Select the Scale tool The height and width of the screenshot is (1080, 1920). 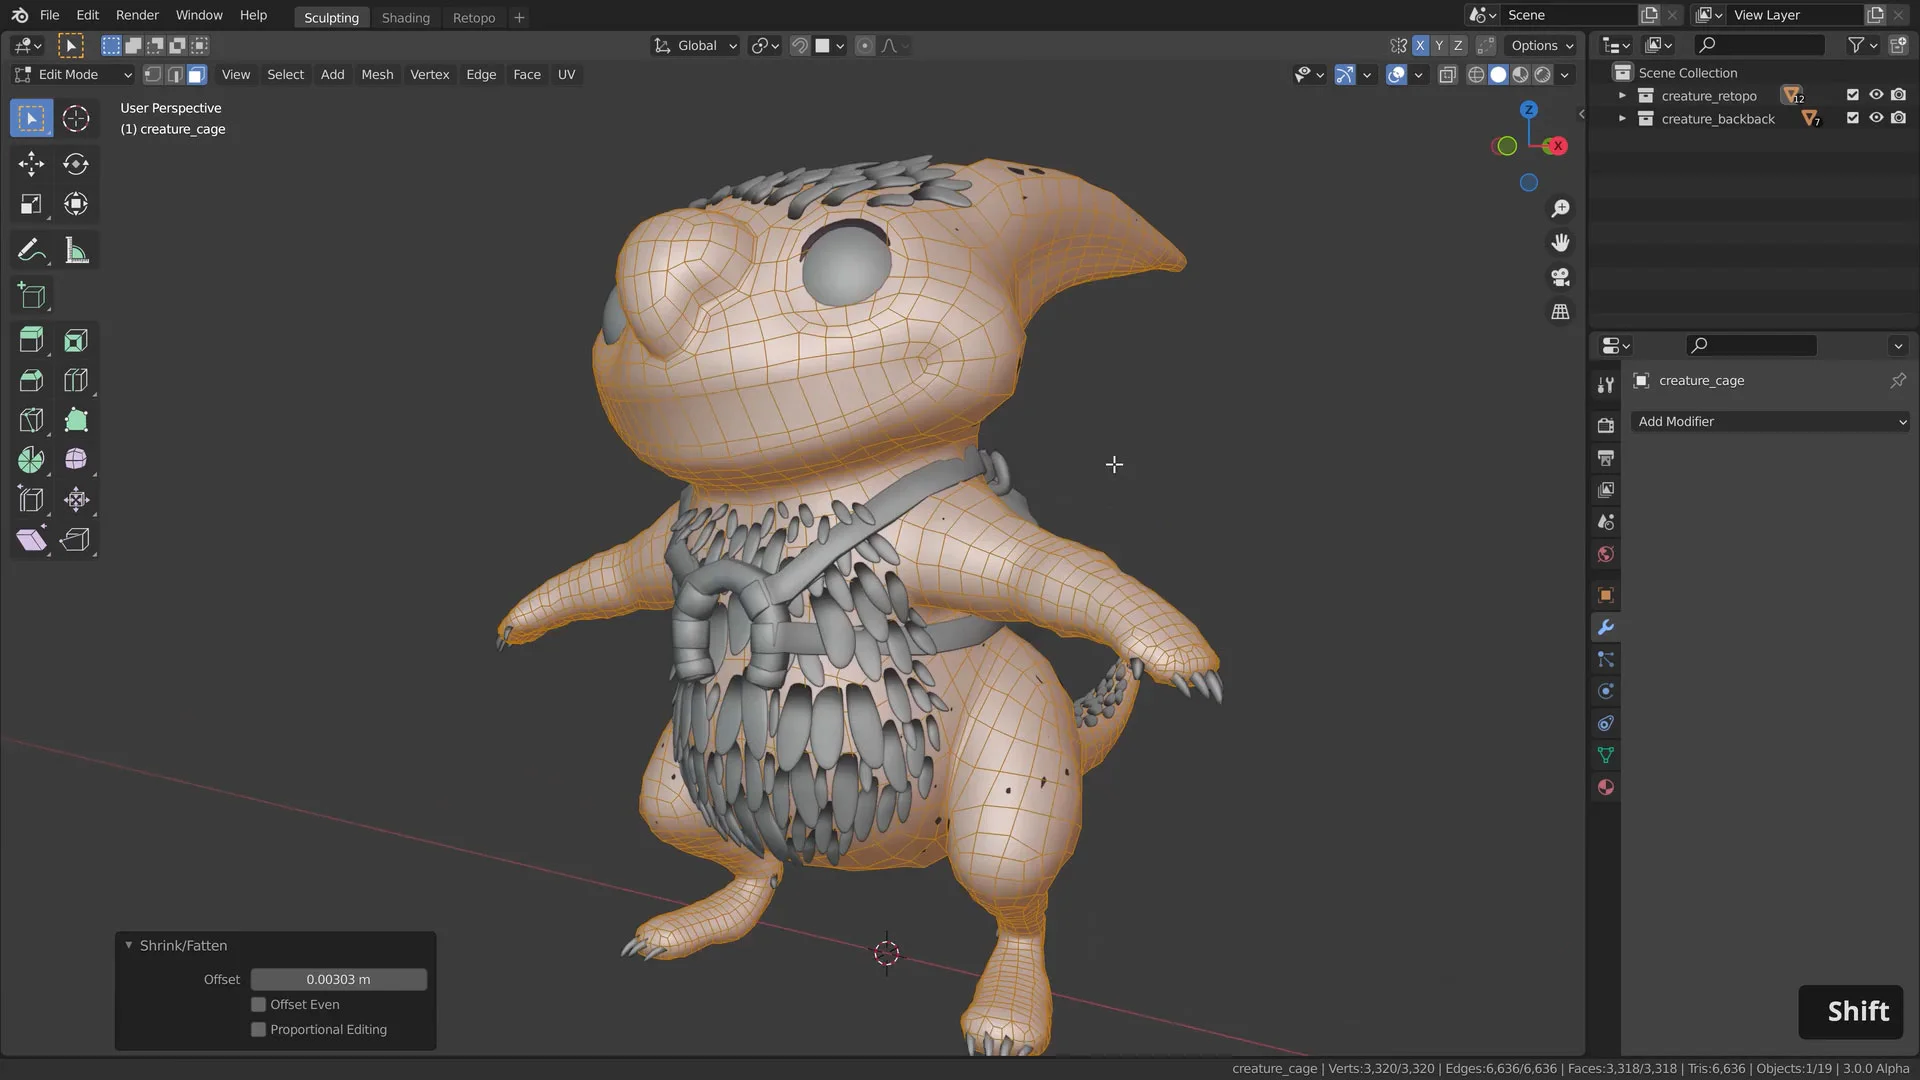pos(31,204)
